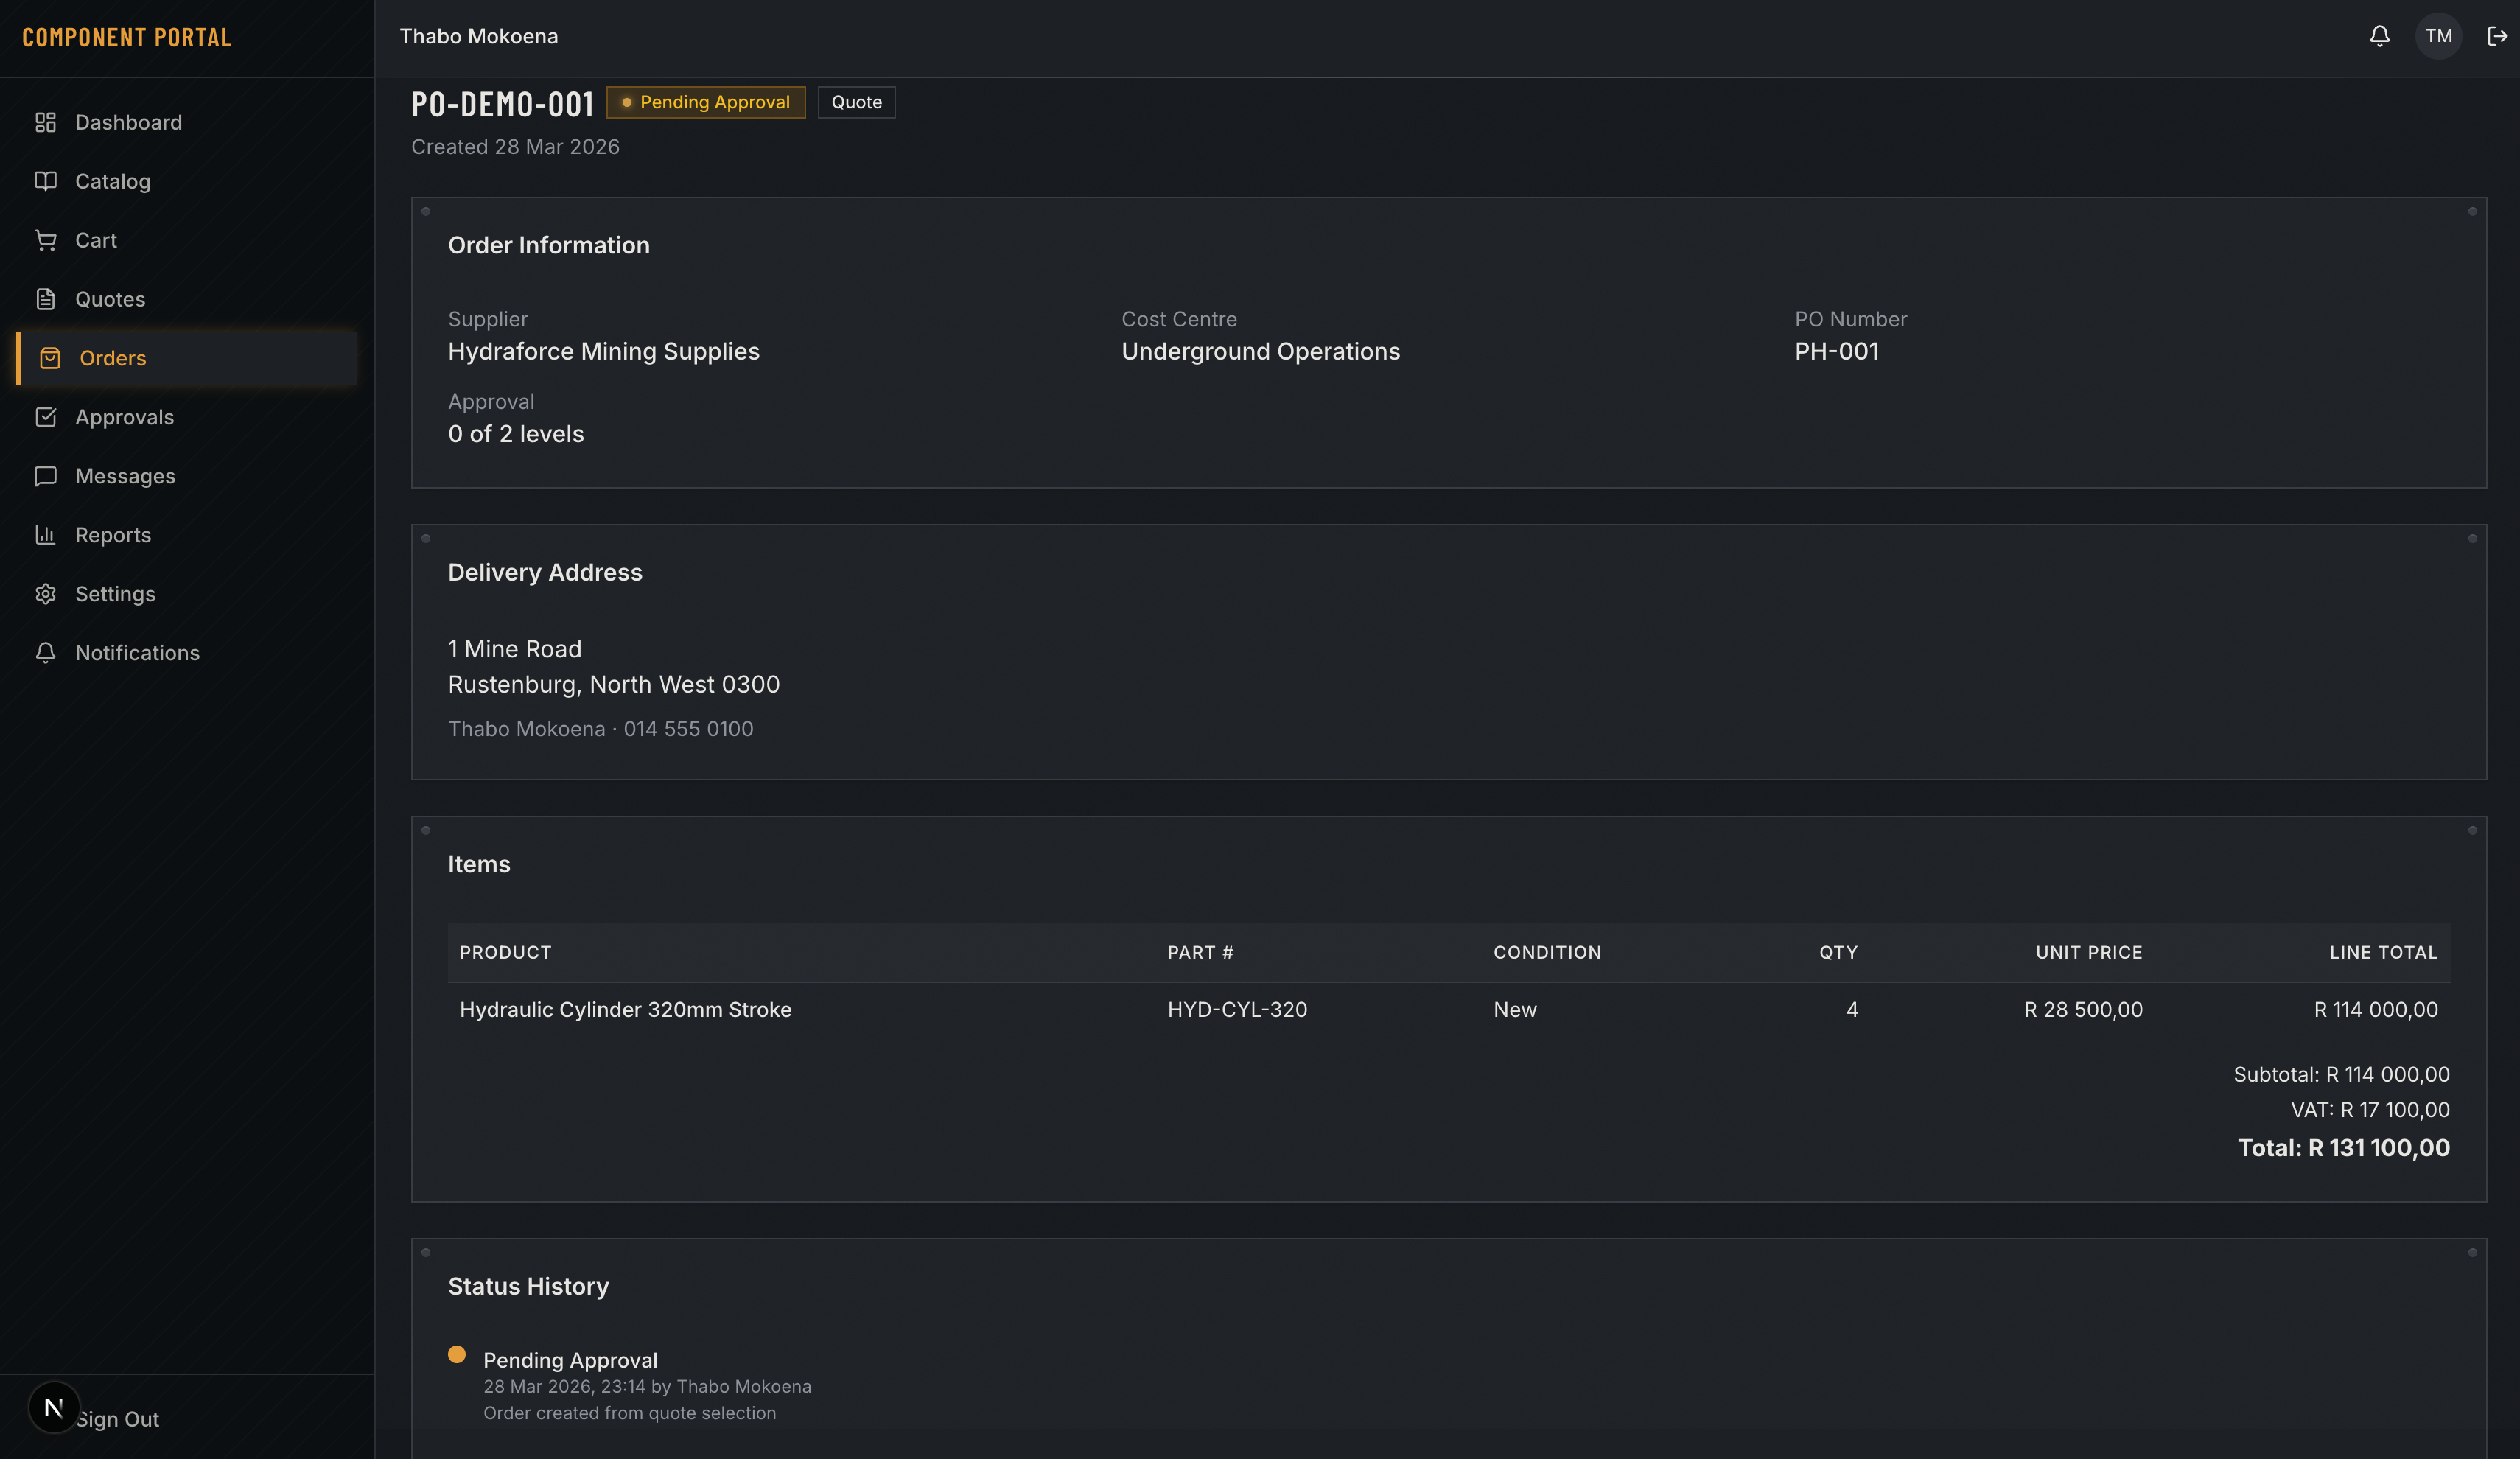Click Sign Out at the bottom
This screenshot has width=2520, height=1459.
(117, 1418)
